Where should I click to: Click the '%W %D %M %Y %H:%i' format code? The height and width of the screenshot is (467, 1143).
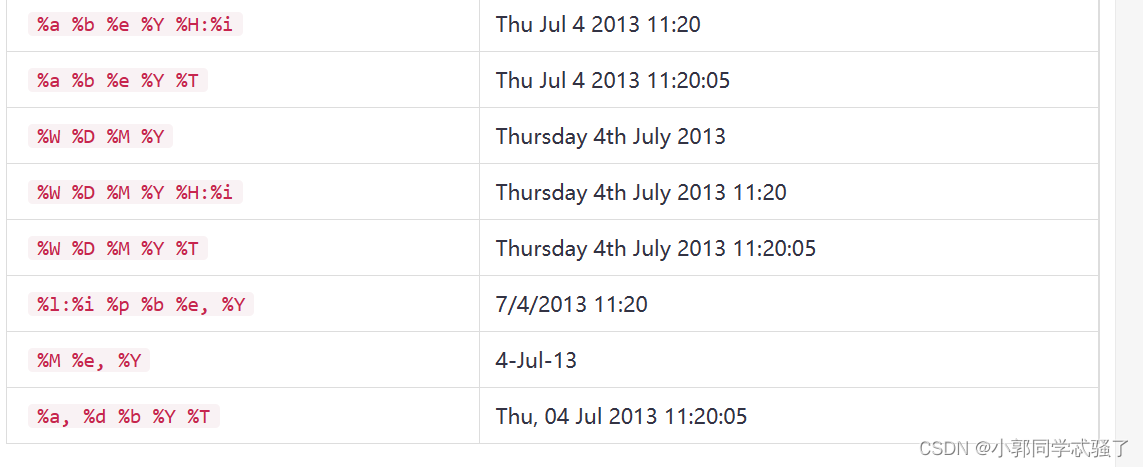click(135, 192)
